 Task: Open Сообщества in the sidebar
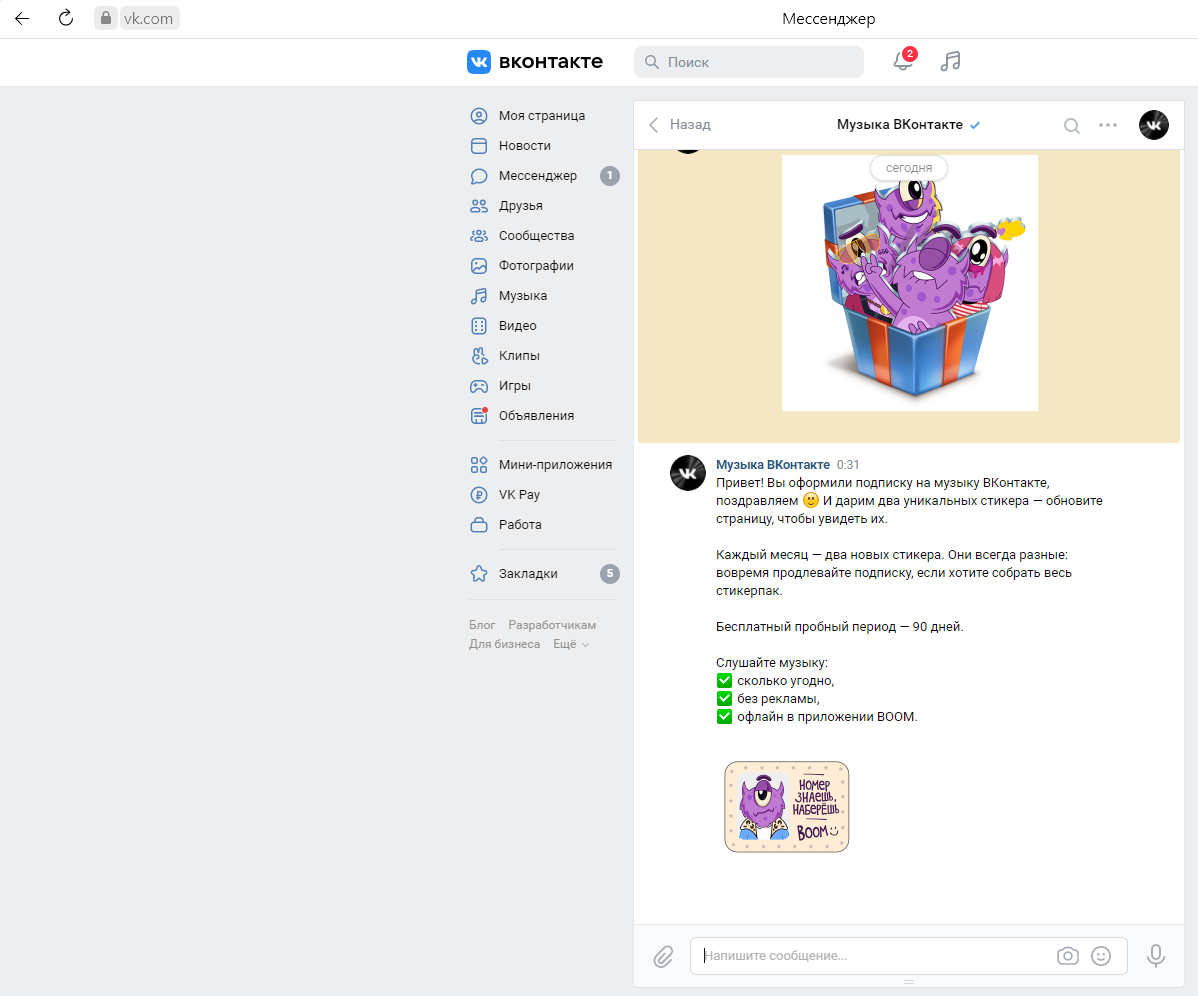[536, 235]
